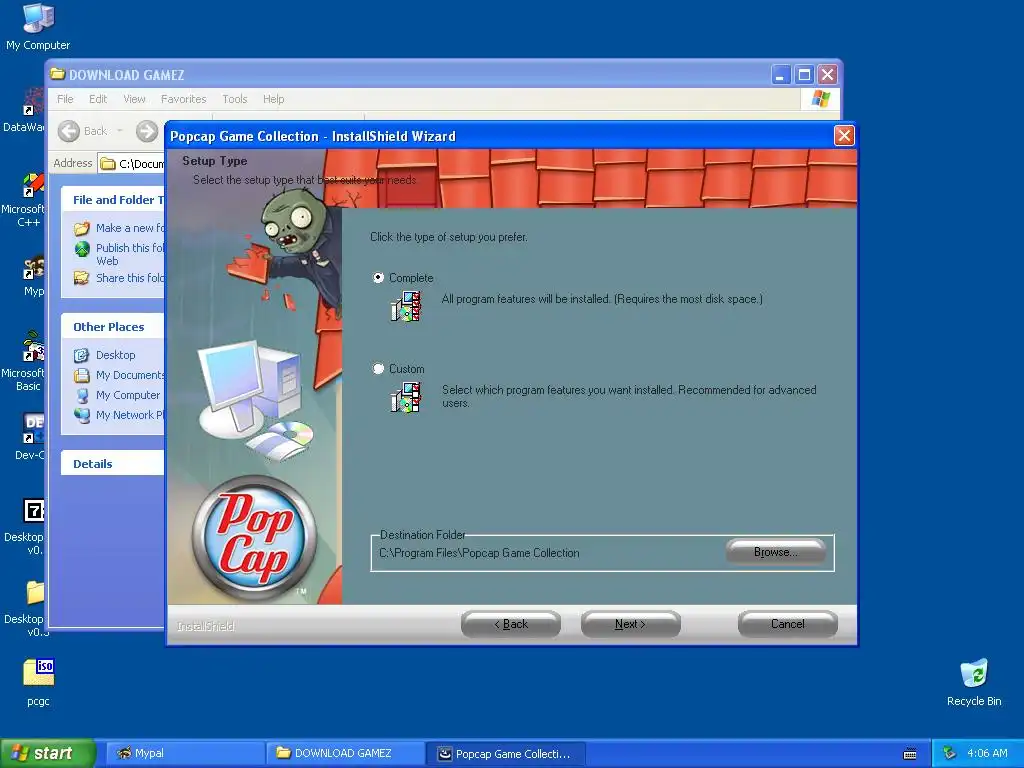
Task: Switch to Mypal in the taskbar
Action: coord(185,754)
